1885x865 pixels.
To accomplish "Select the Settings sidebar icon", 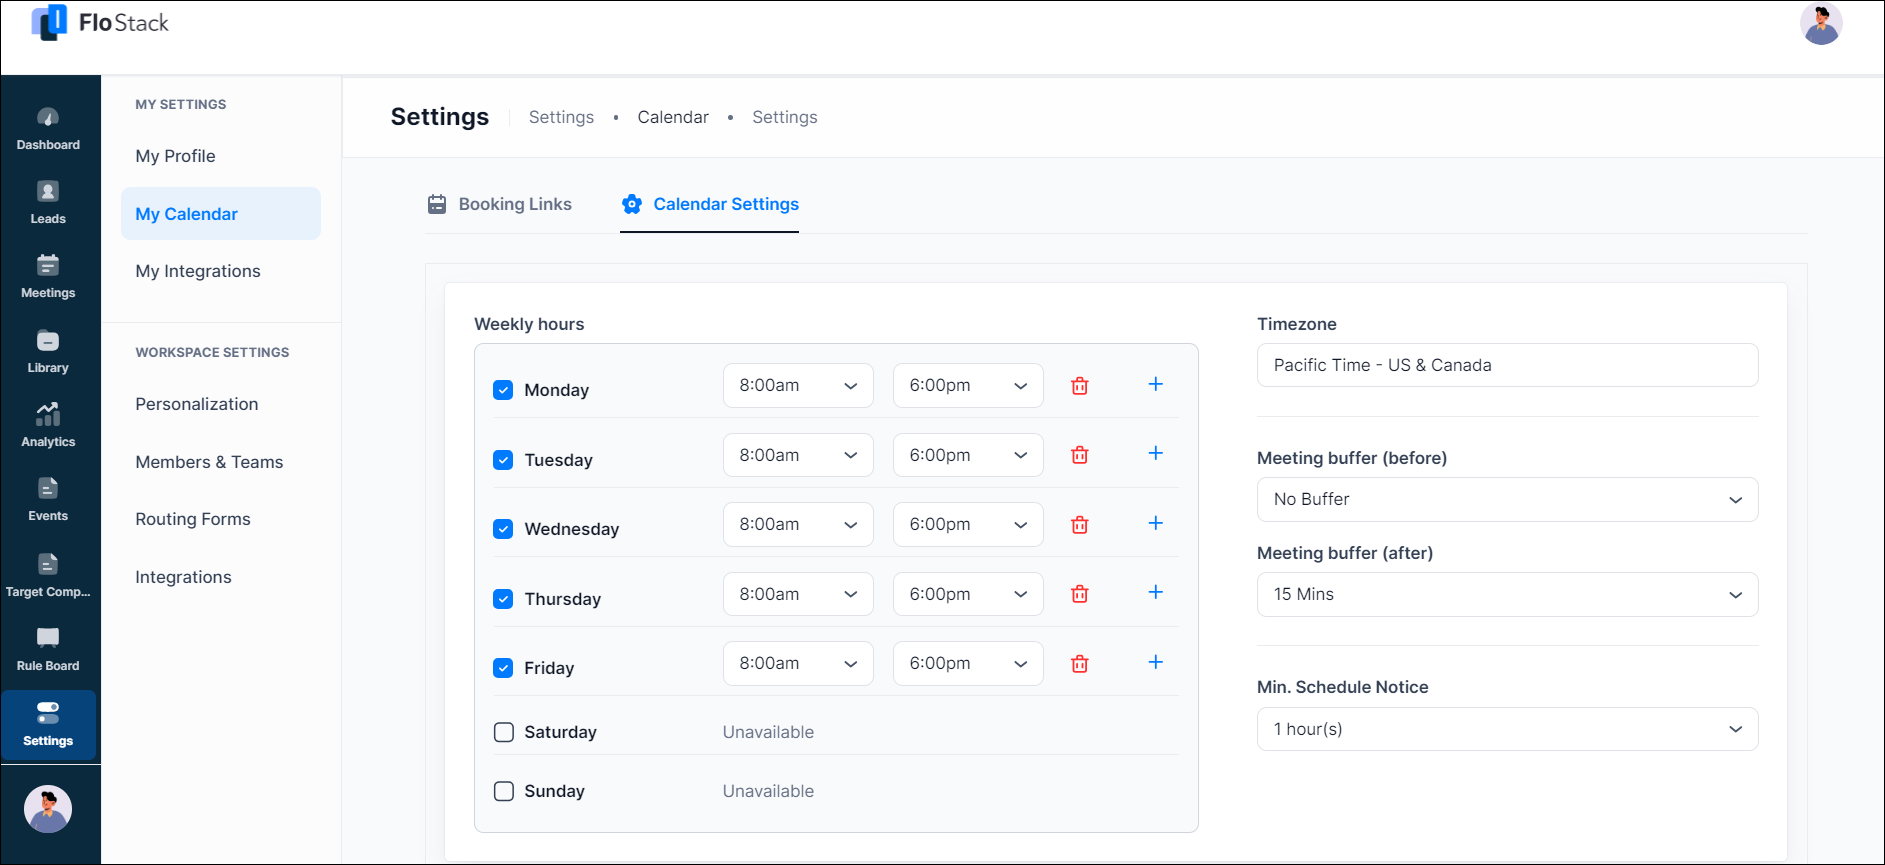I will [x=48, y=725].
